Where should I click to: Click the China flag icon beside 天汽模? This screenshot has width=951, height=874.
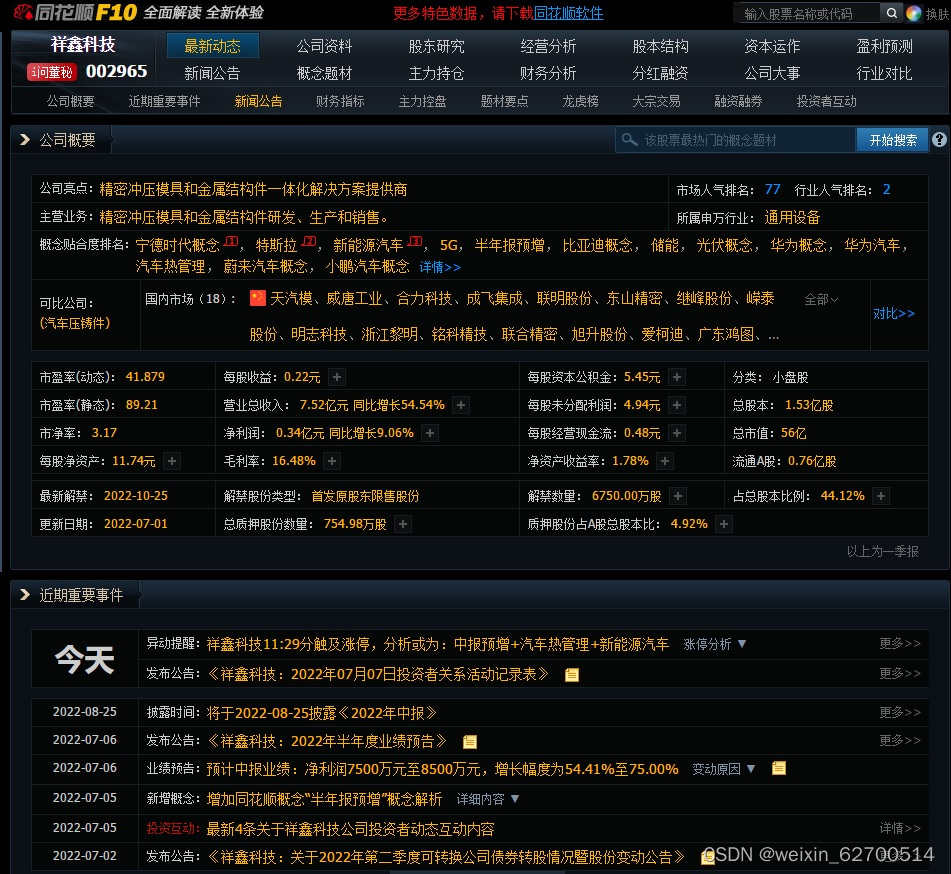coord(258,298)
